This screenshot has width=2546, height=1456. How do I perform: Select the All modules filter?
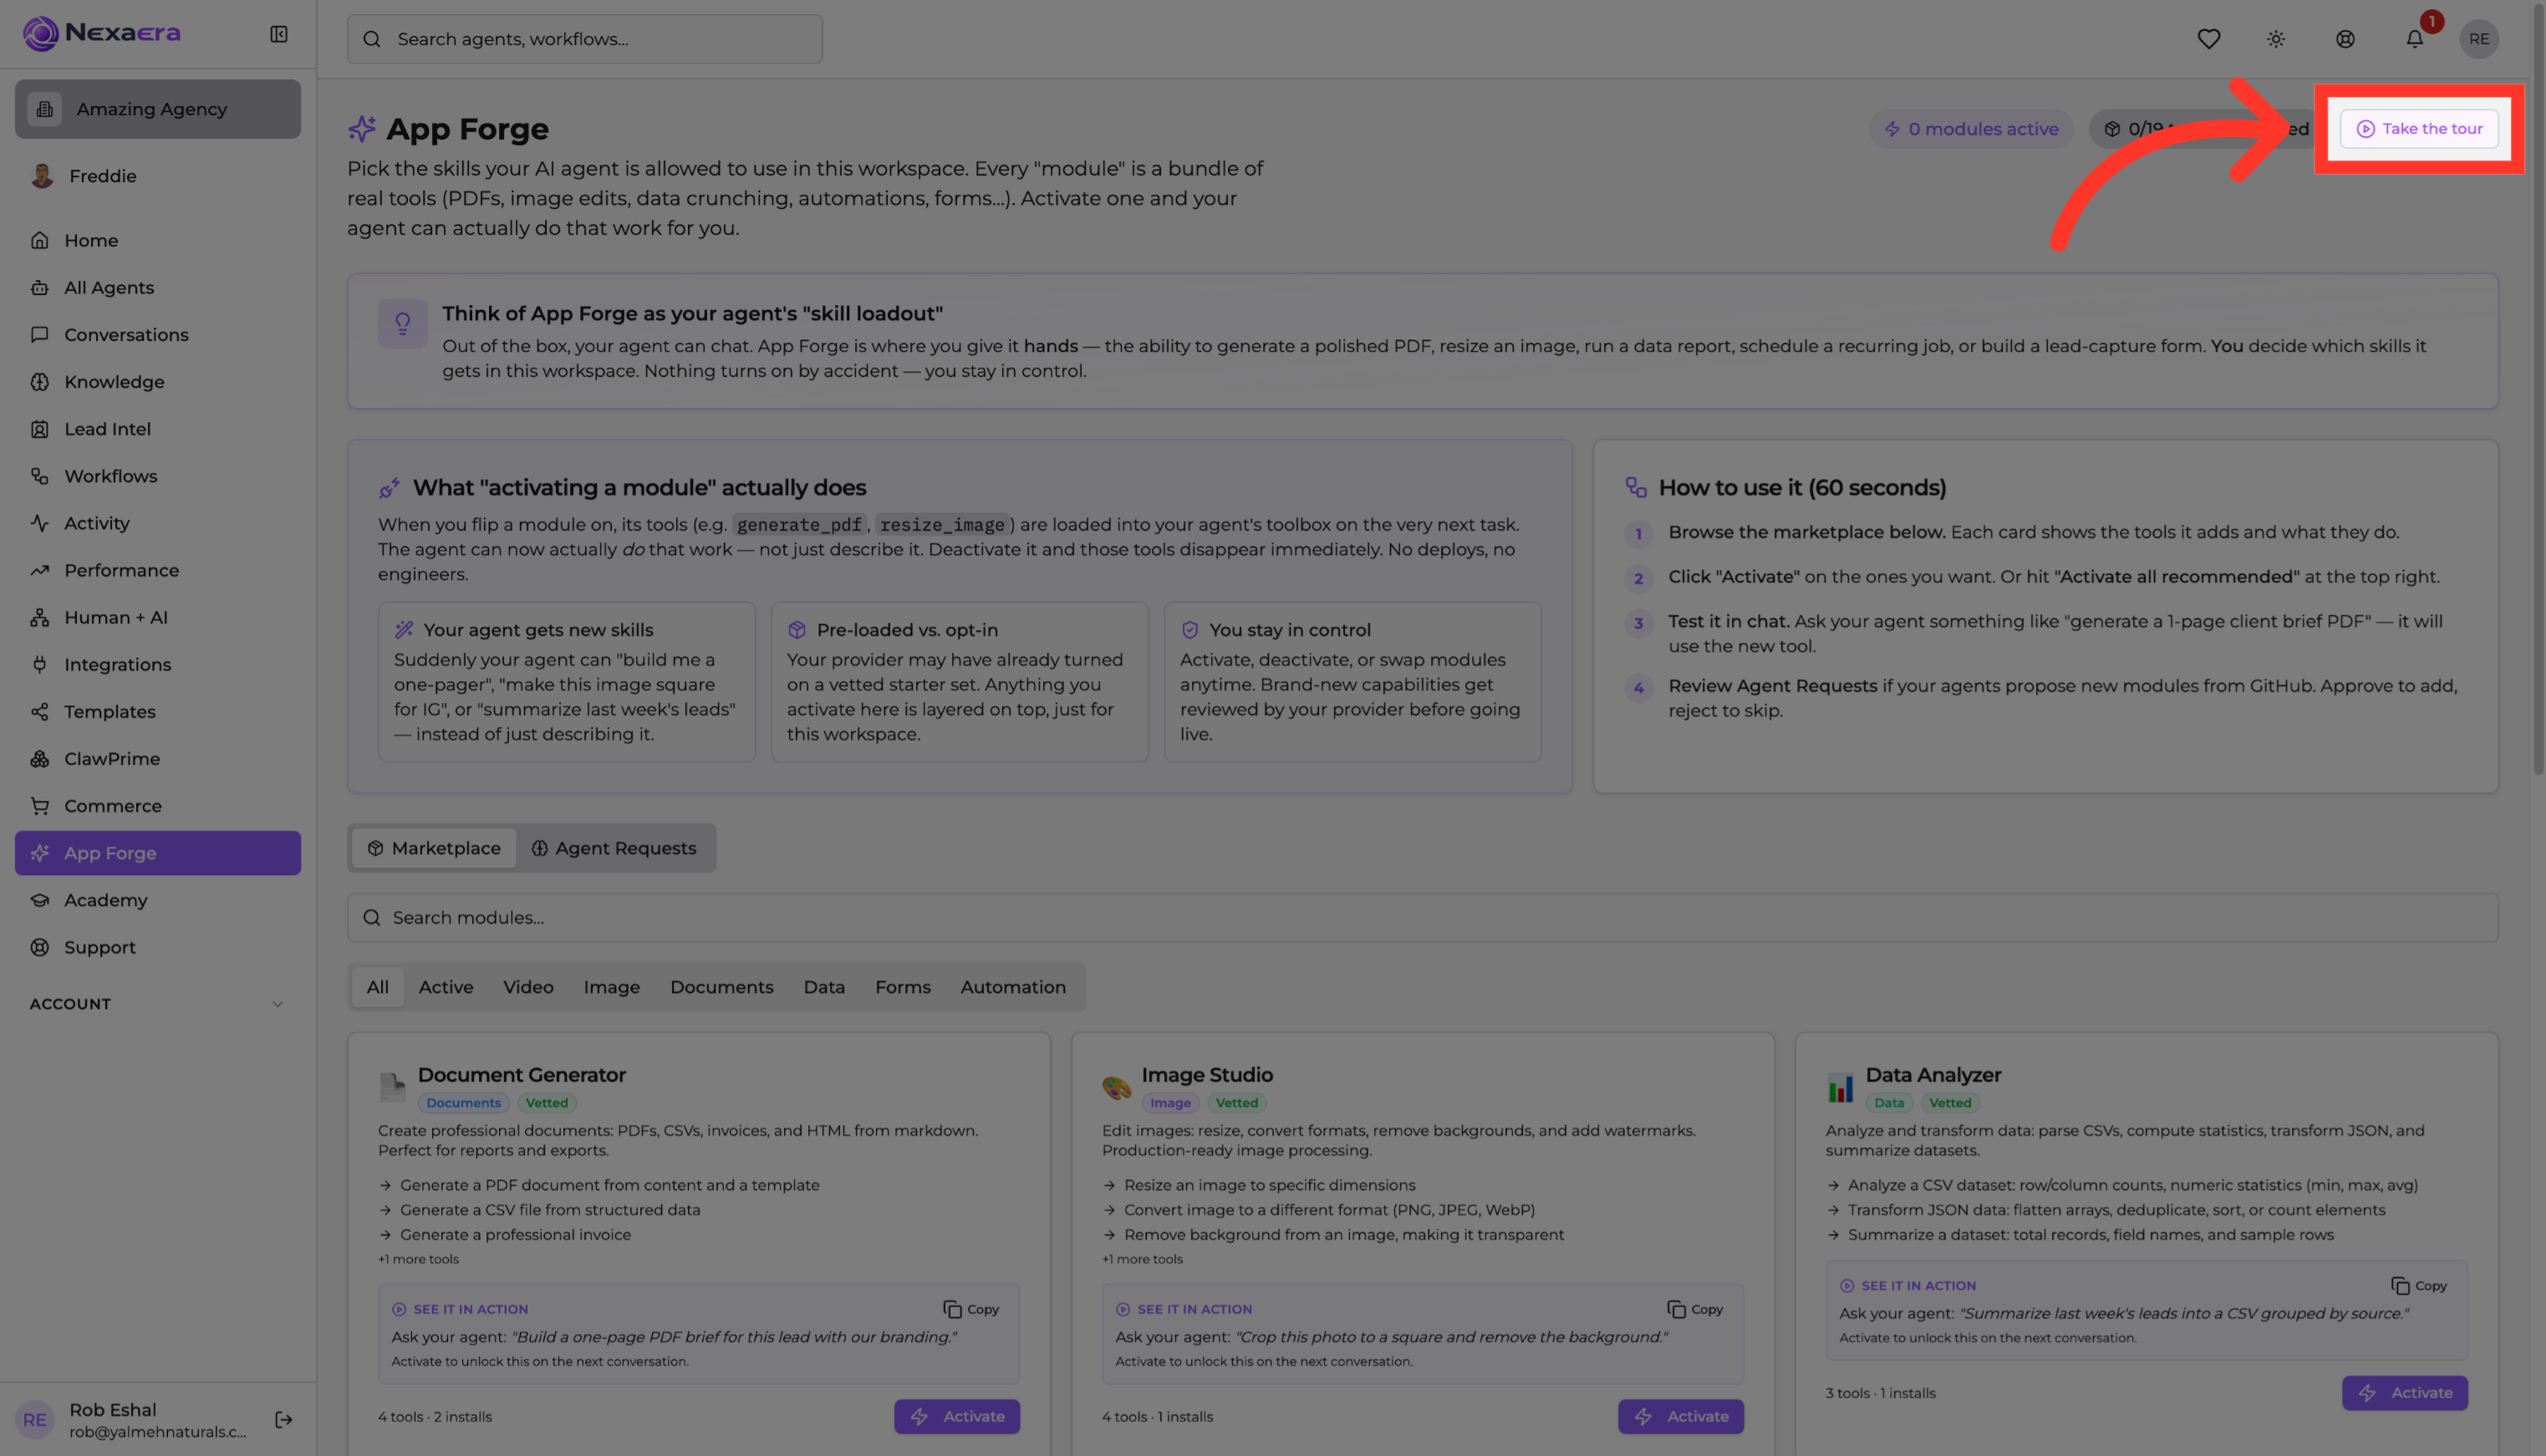(378, 987)
